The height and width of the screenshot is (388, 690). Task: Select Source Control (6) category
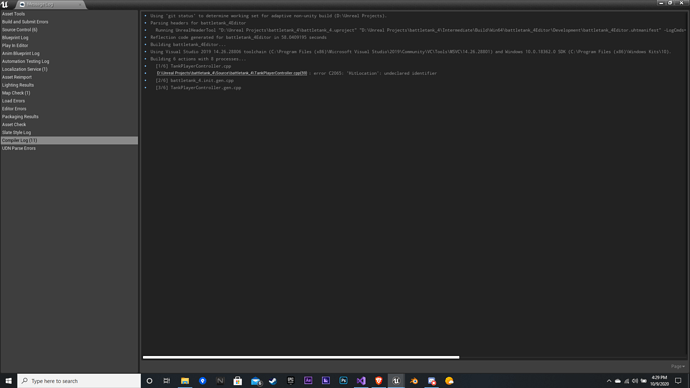(x=69, y=30)
